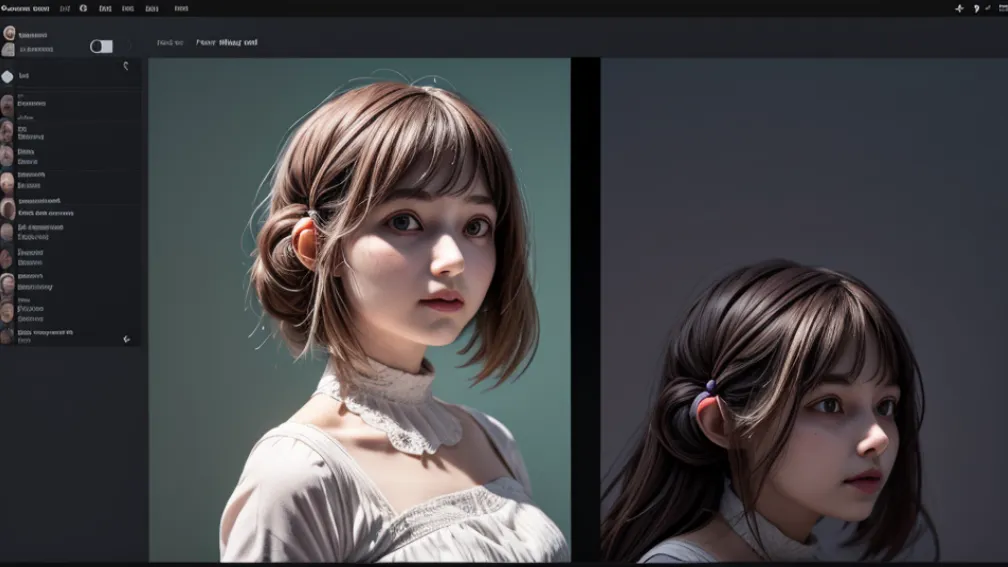Viewport: 1008px width, 567px height.
Task: Select the gray bust avatar beside the toggle row
Action: point(8,50)
